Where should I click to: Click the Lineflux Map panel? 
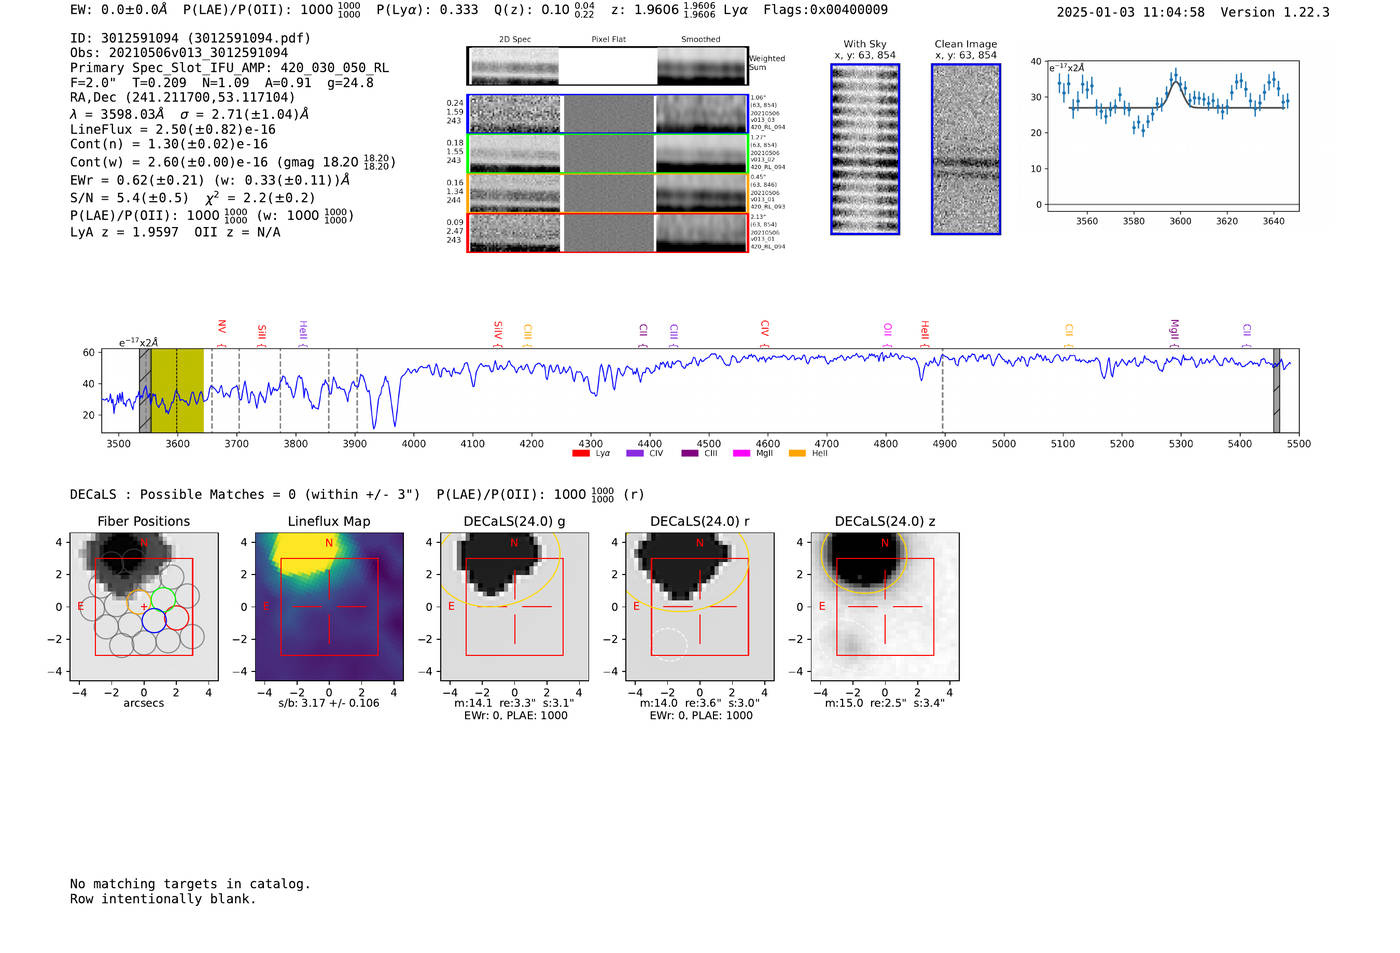(329, 606)
